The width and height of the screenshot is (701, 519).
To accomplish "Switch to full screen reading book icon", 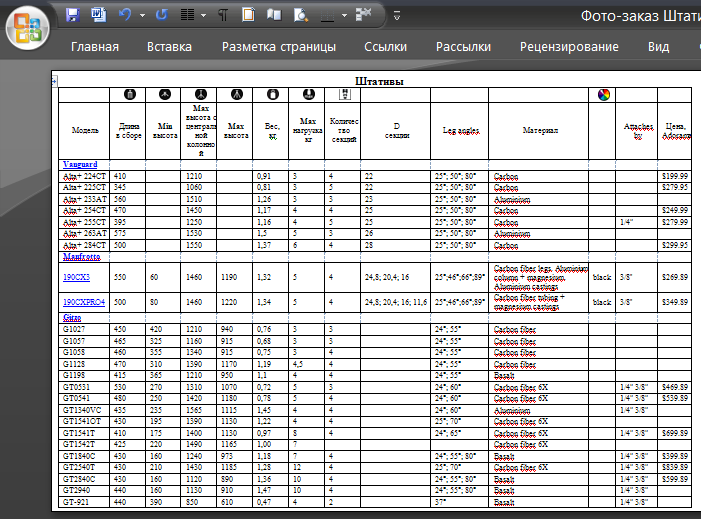I will coord(274,15).
